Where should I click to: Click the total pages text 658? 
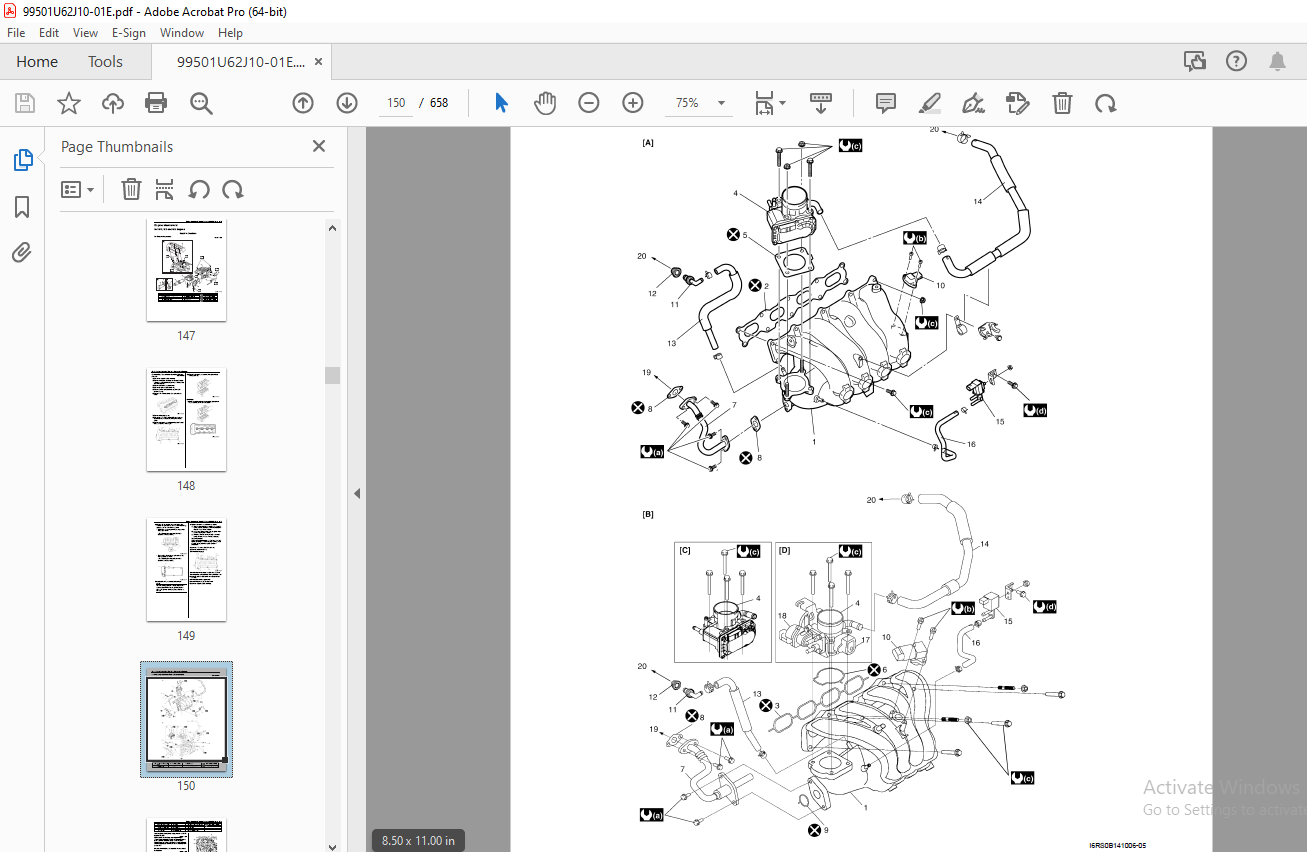click(438, 103)
